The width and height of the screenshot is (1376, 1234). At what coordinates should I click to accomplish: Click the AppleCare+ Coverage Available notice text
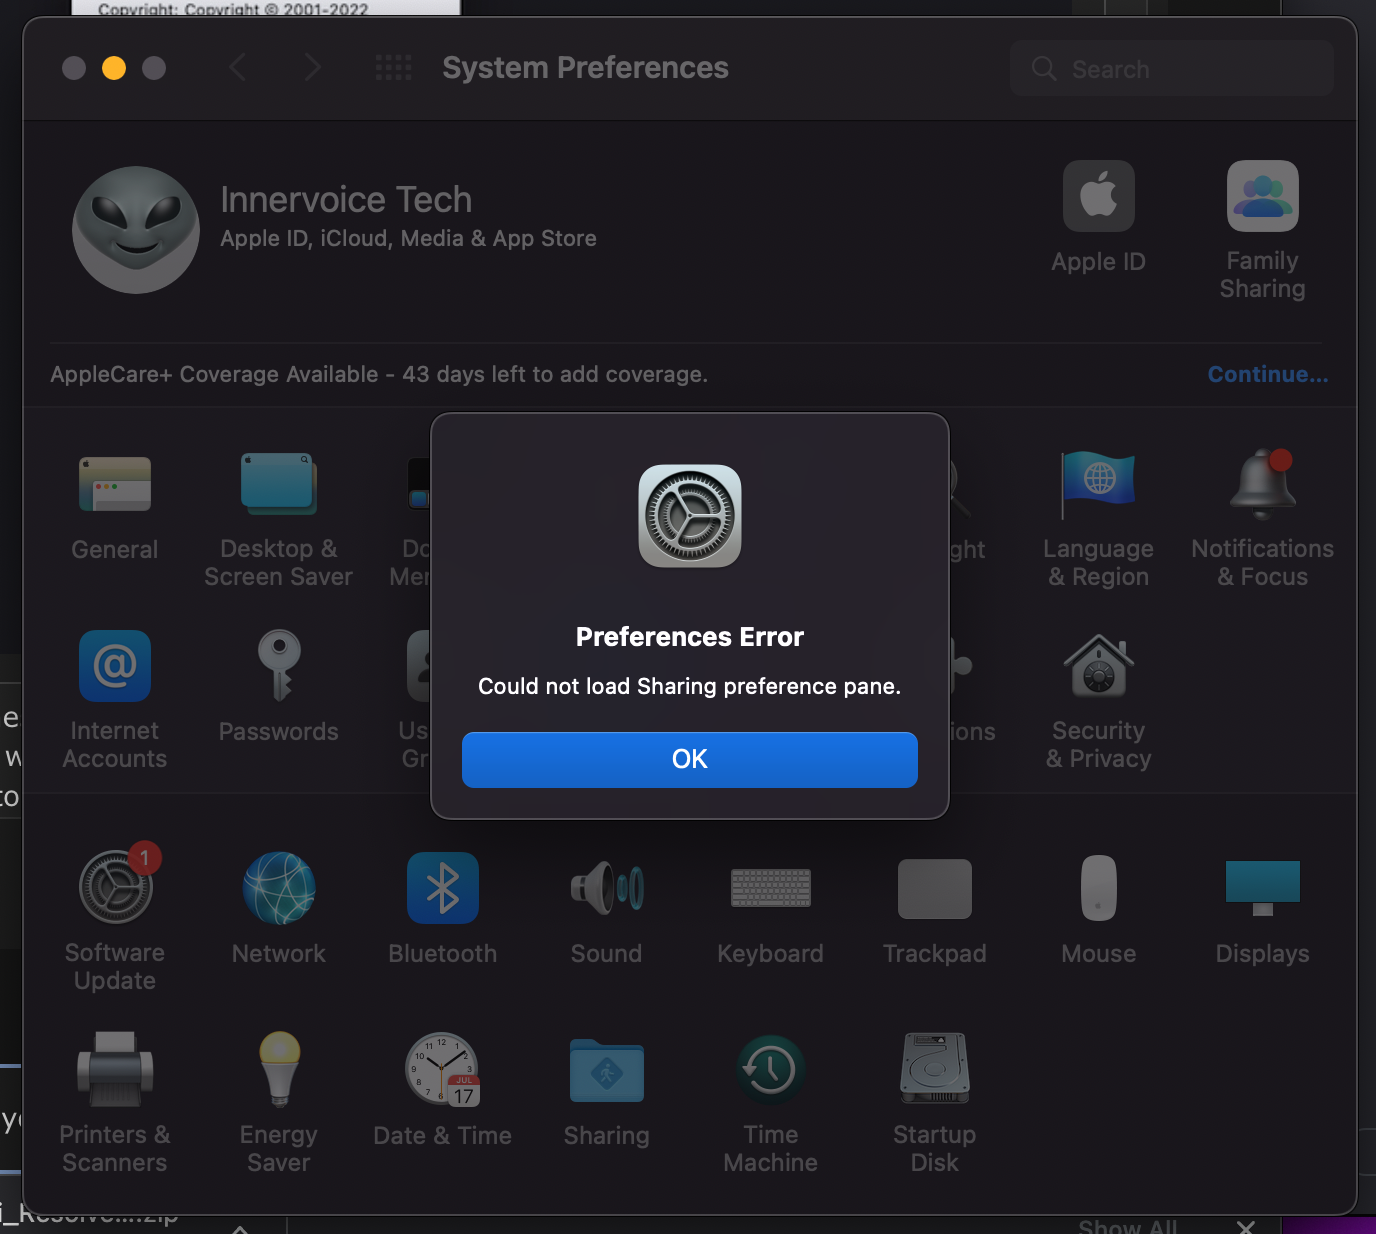pyautogui.click(x=379, y=374)
